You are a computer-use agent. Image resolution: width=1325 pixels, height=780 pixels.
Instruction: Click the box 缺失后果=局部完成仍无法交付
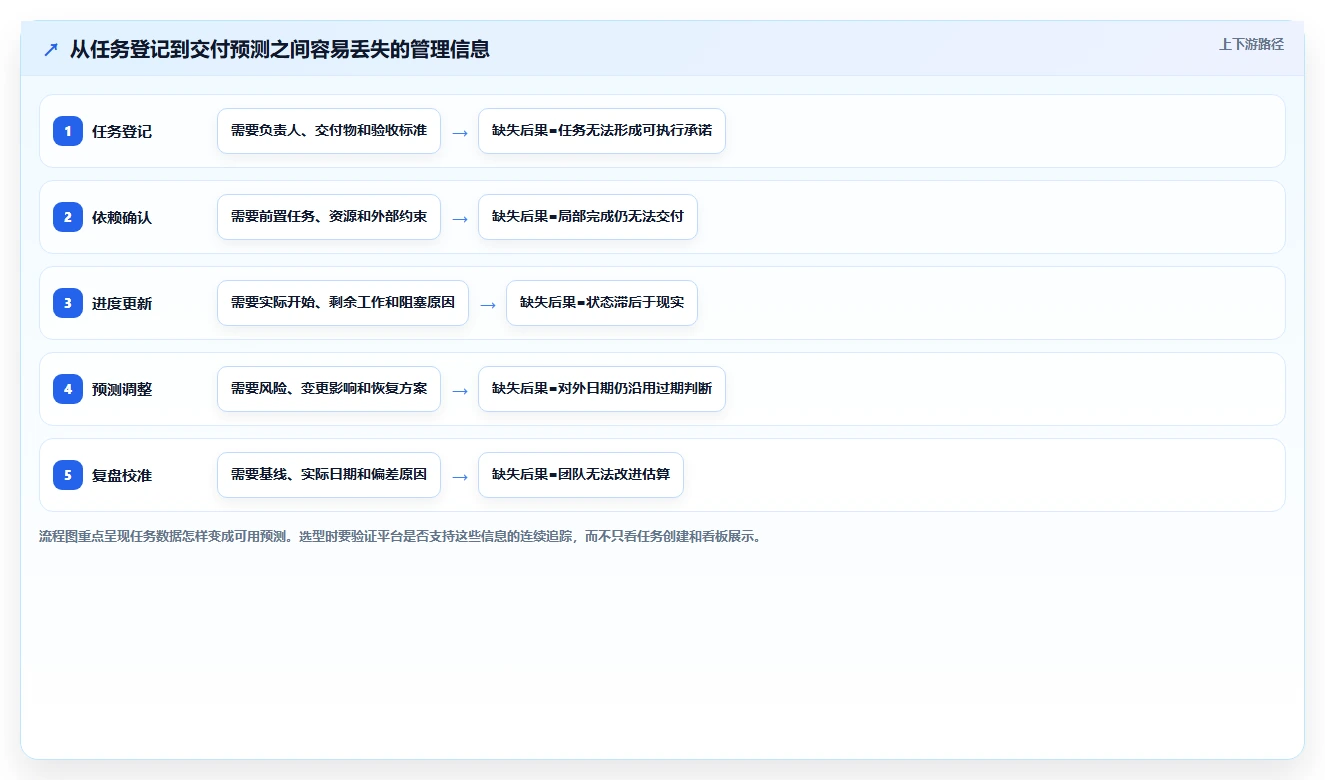(x=588, y=217)
